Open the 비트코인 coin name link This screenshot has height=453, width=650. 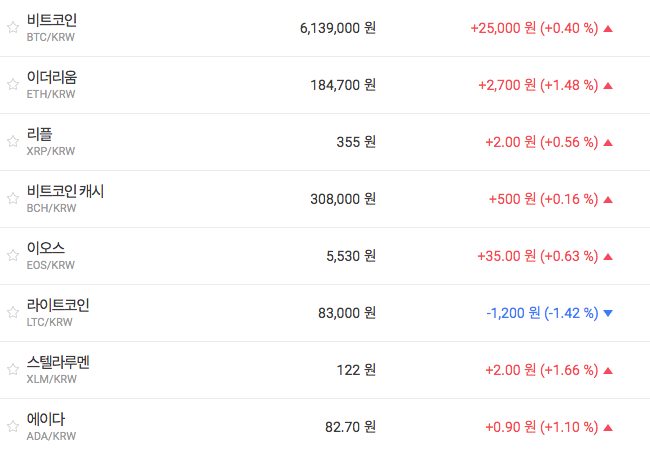coord(51,20)
